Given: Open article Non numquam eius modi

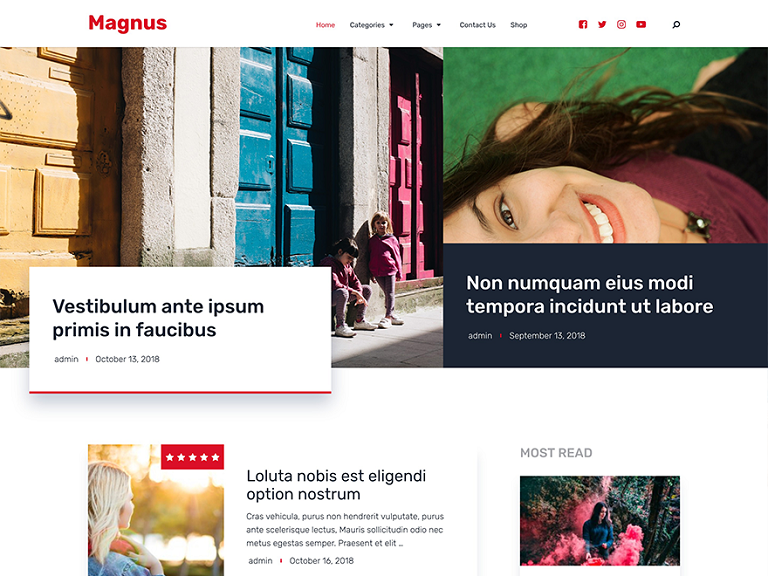Looking at the screenshot, I should coord(590,294).
